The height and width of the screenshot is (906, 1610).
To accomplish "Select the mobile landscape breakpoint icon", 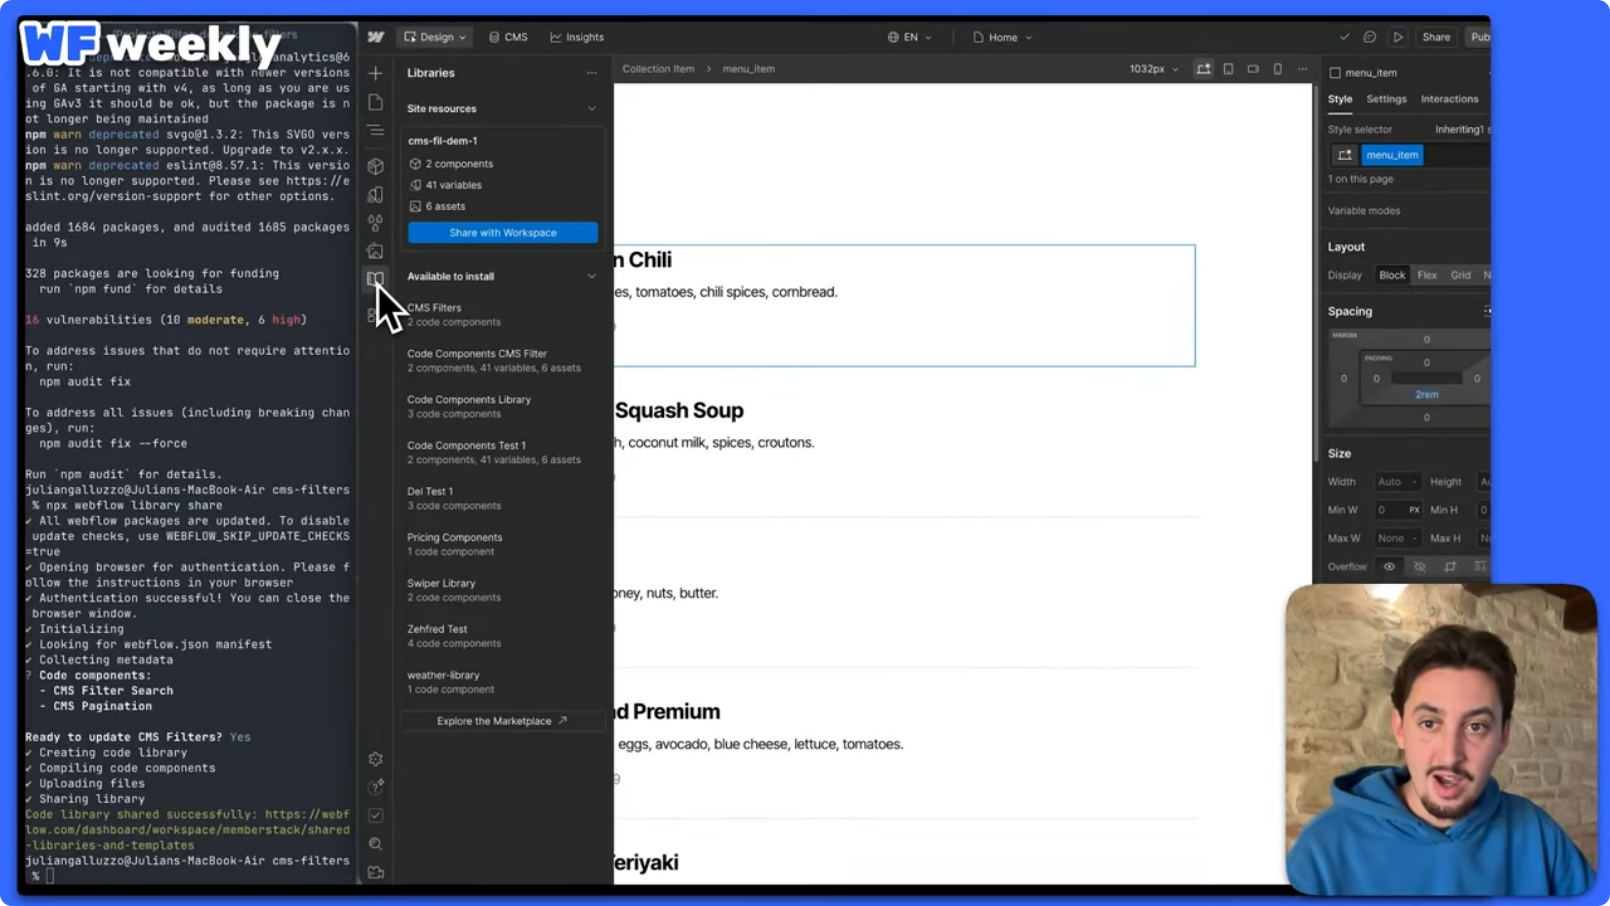I will (x=1253, y=69).
